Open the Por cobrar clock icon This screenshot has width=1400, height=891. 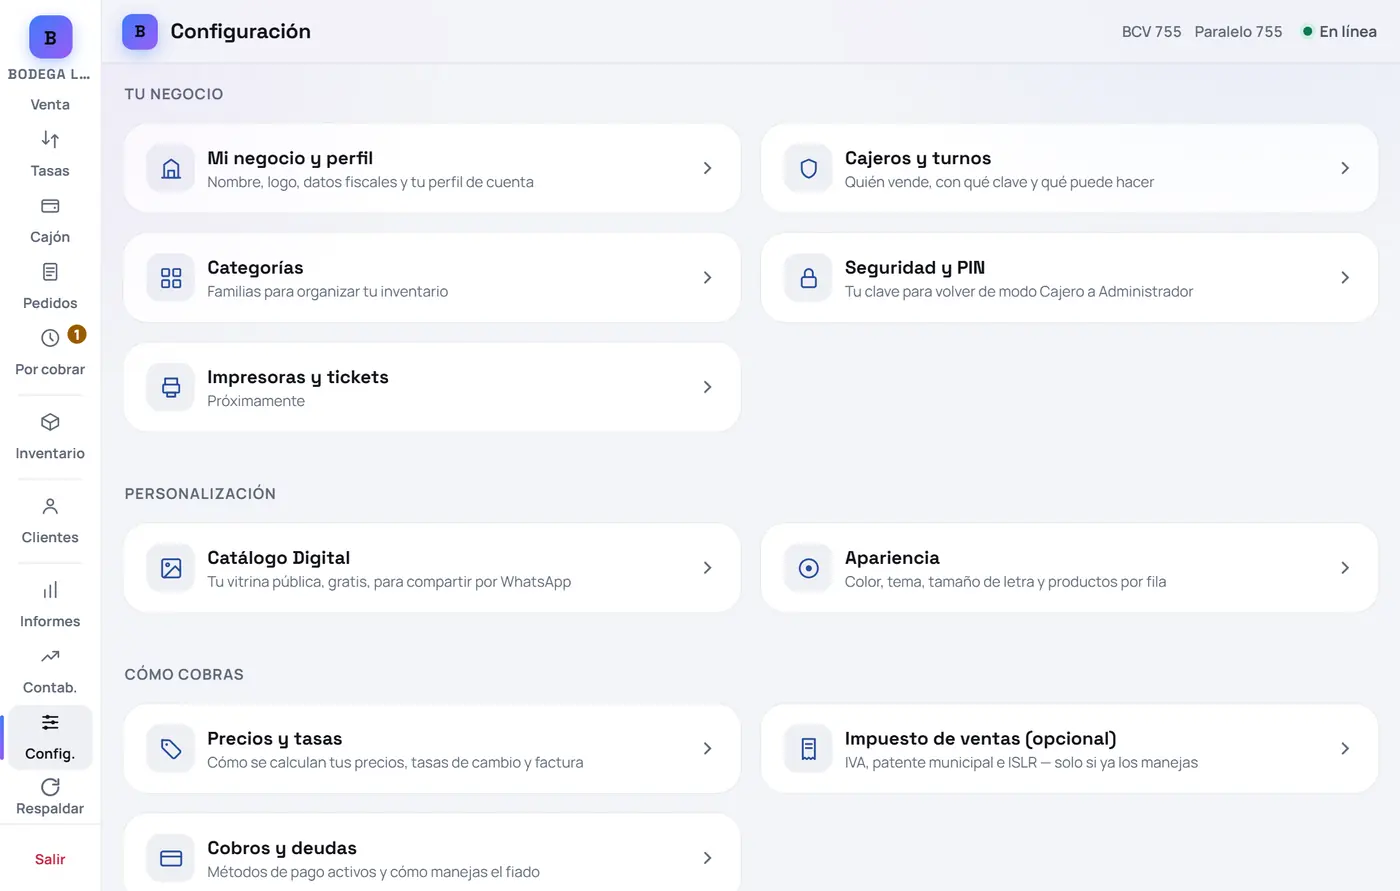coord(50,338)
